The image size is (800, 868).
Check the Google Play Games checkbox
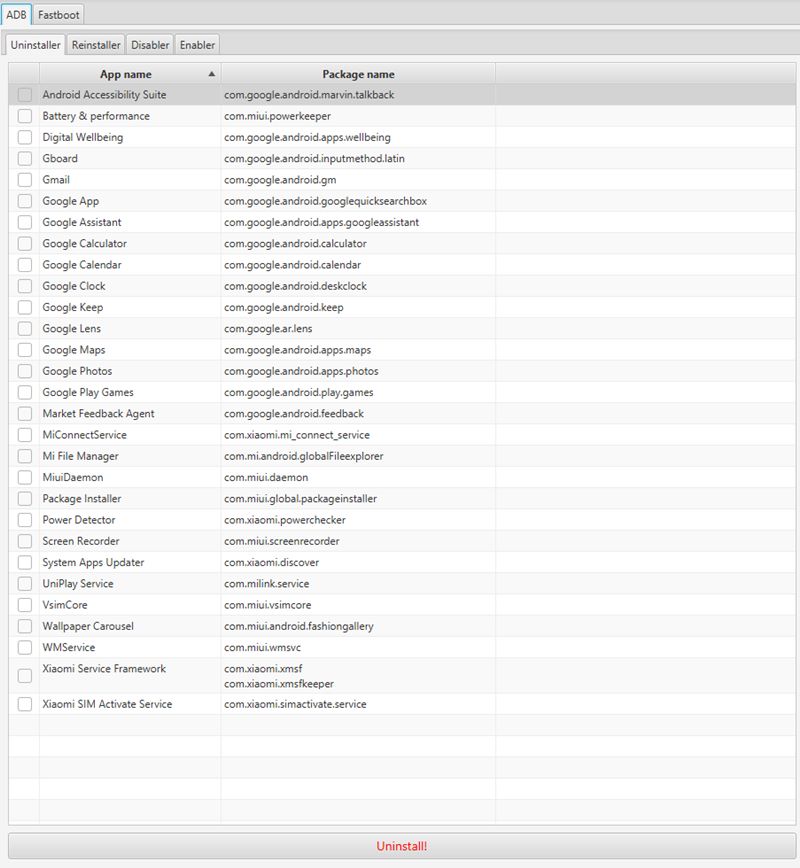pyautogui.click(x=25, y=392)
